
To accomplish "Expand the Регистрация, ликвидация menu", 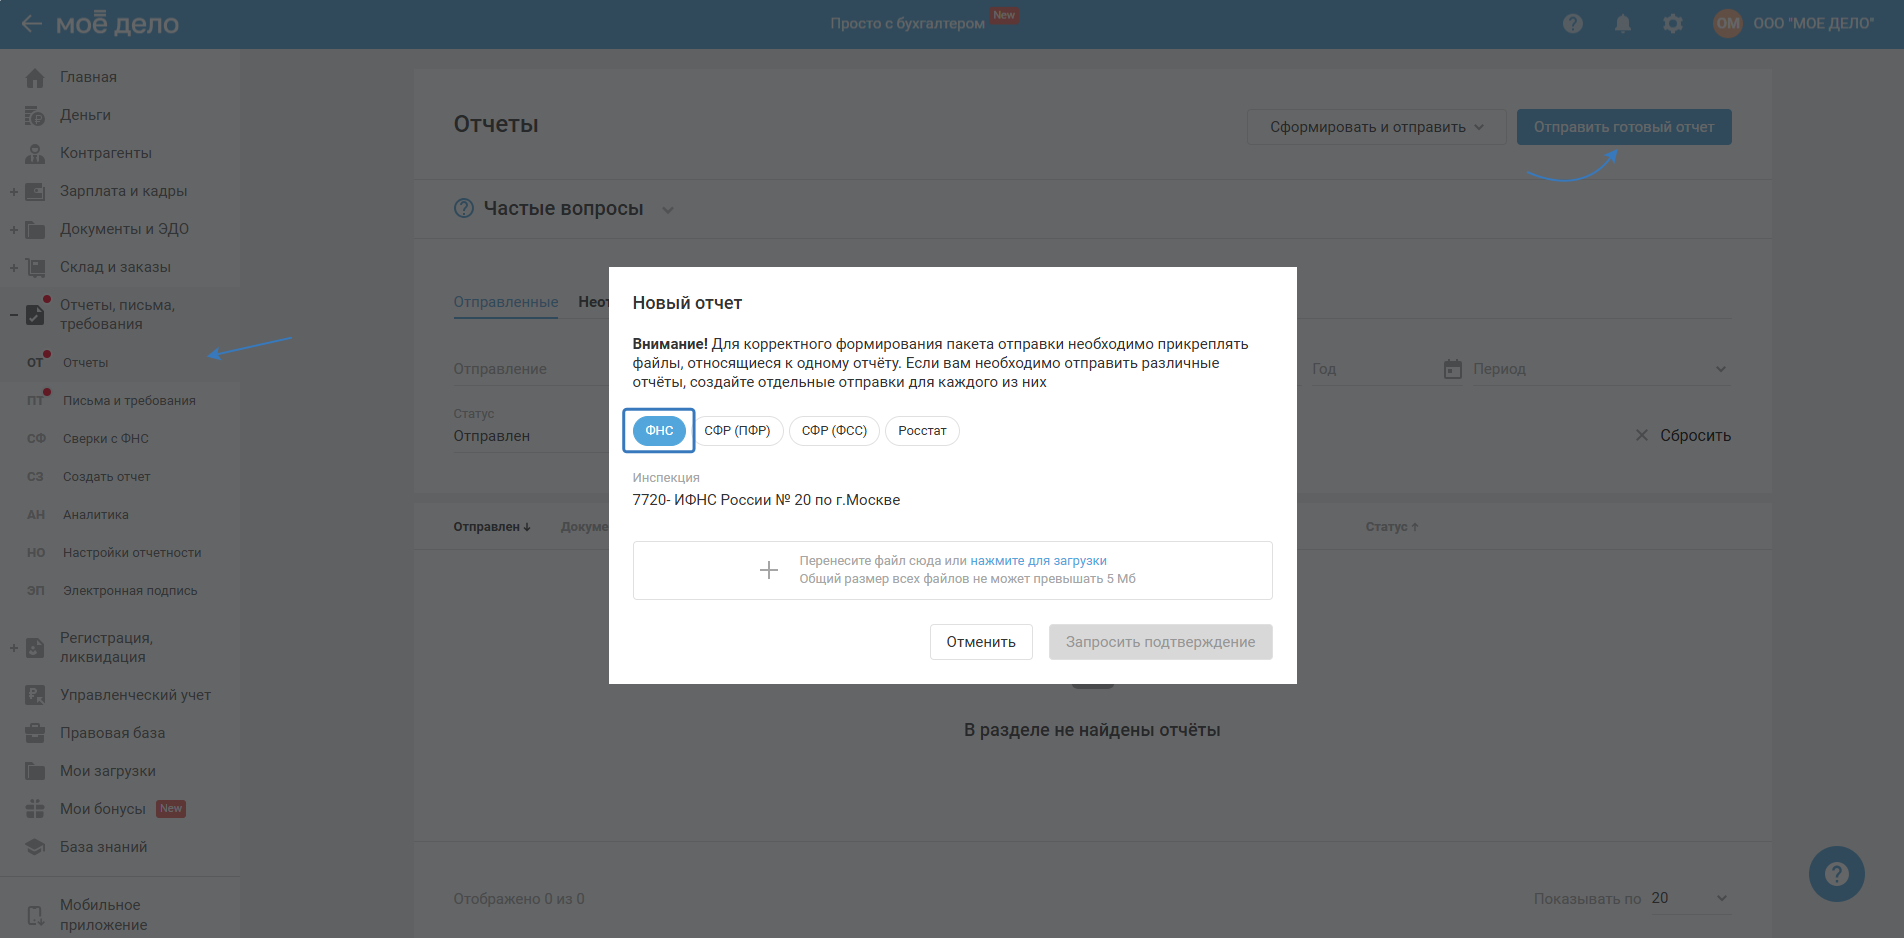I will point(14,647).
